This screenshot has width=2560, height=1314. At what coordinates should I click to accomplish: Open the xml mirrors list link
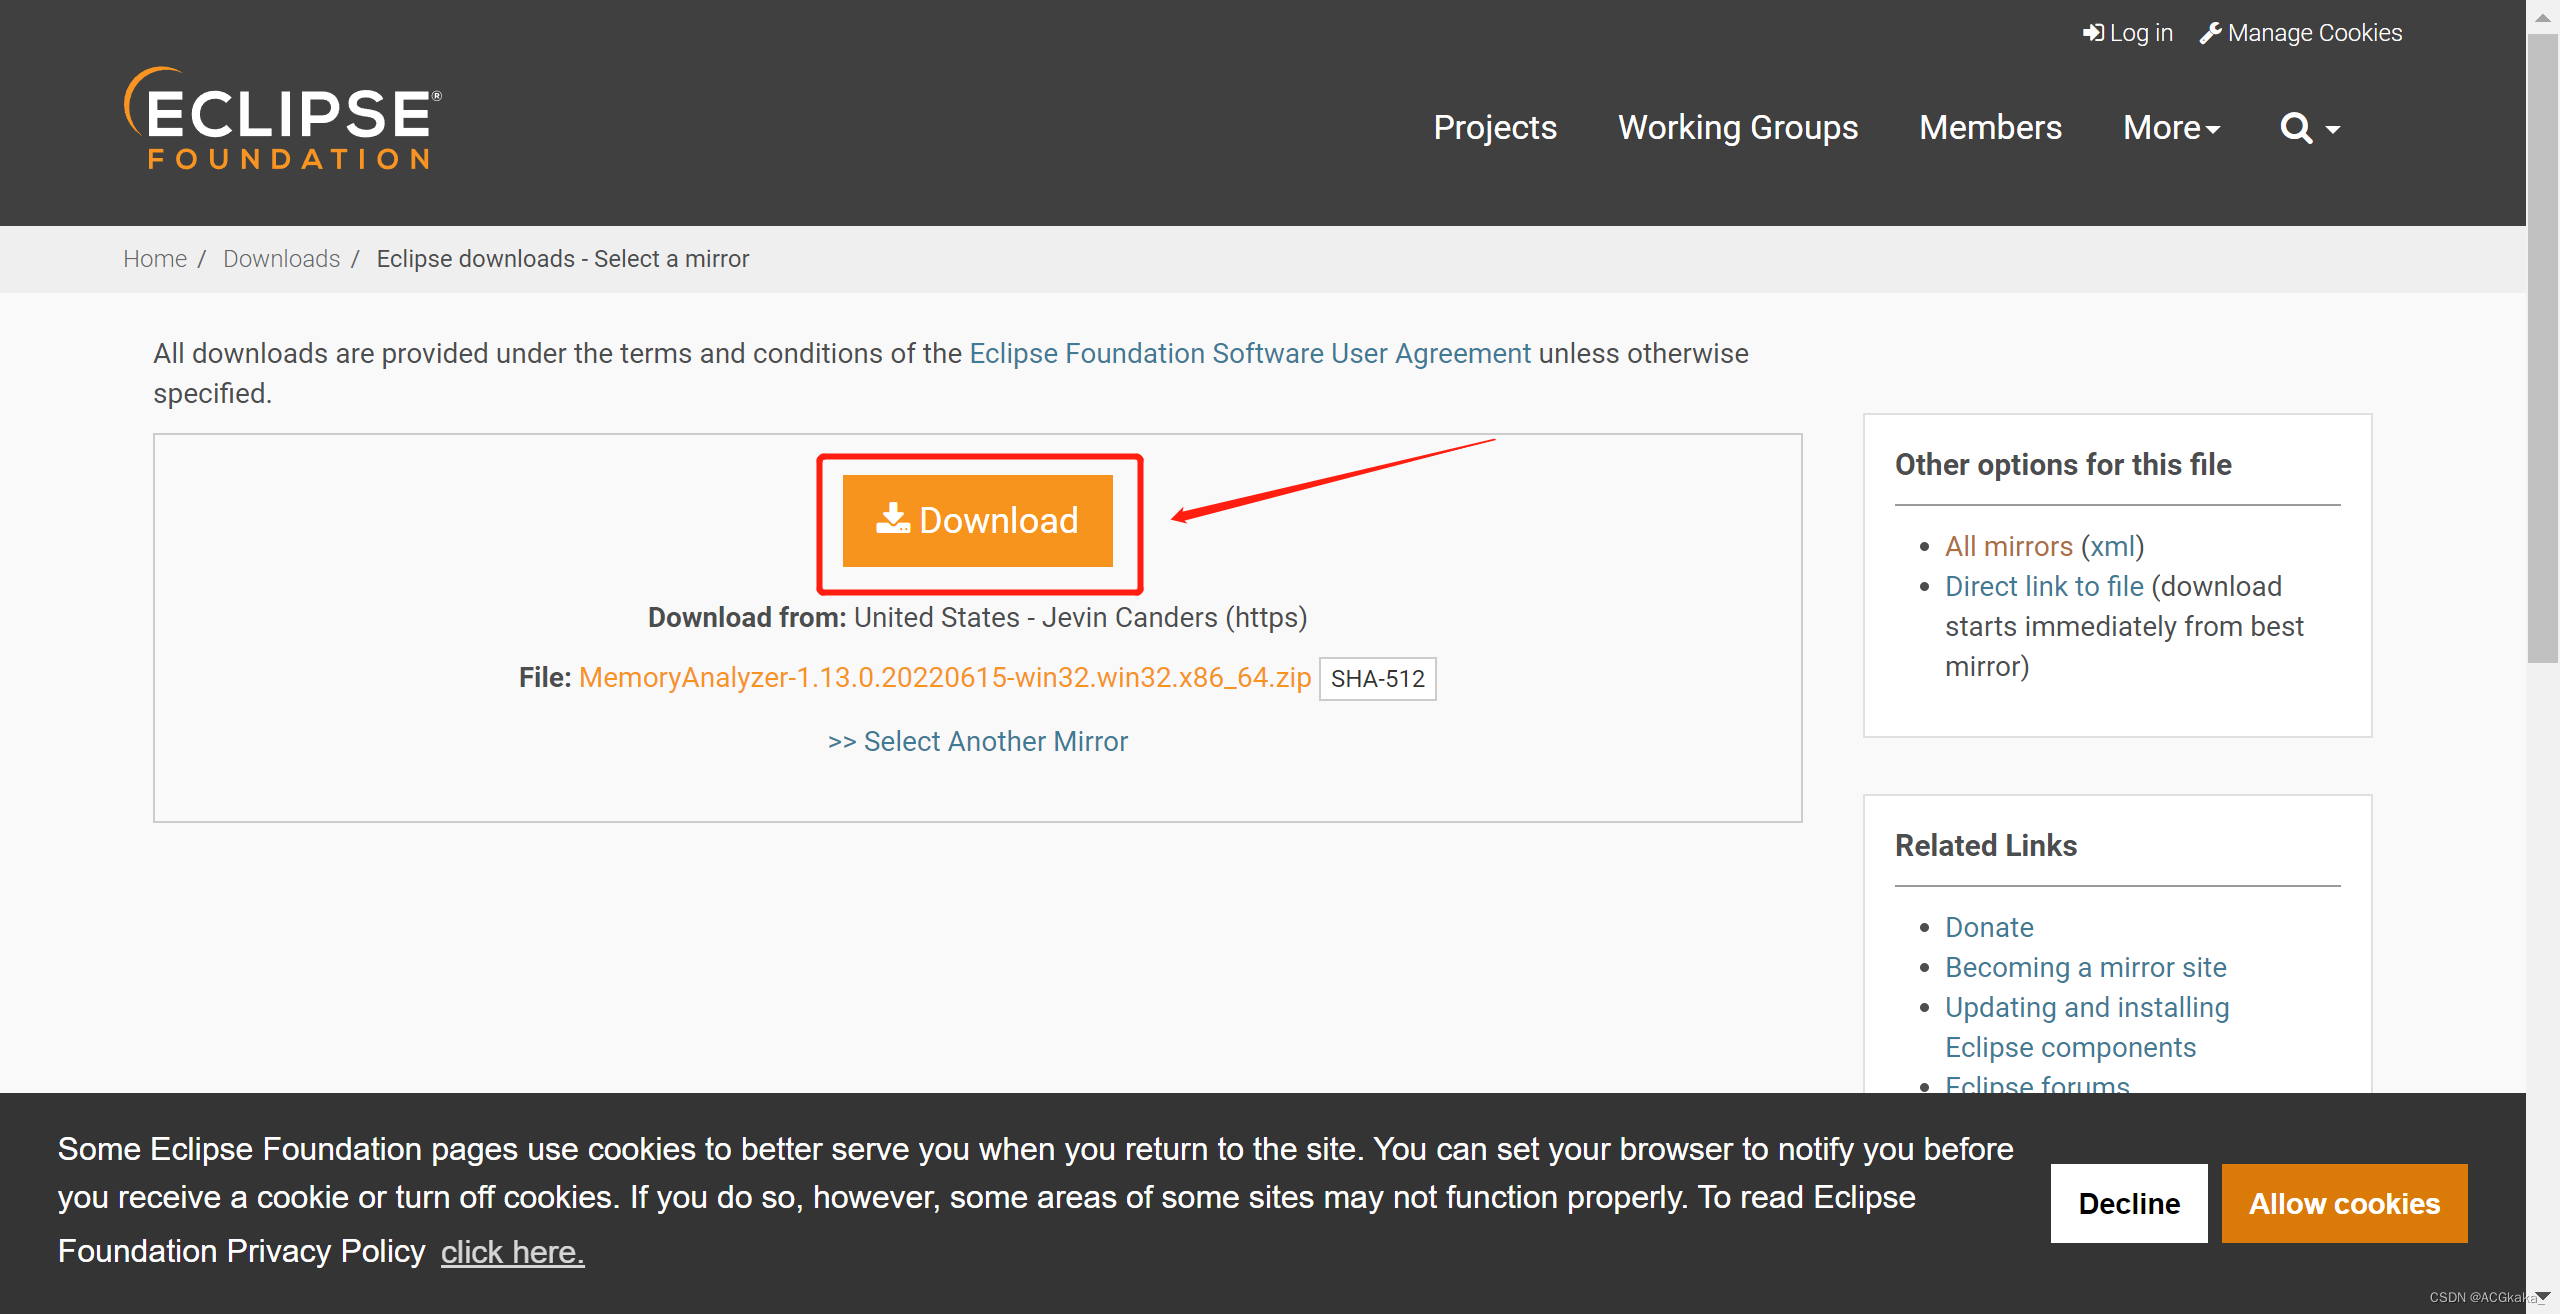[2113, 547]
